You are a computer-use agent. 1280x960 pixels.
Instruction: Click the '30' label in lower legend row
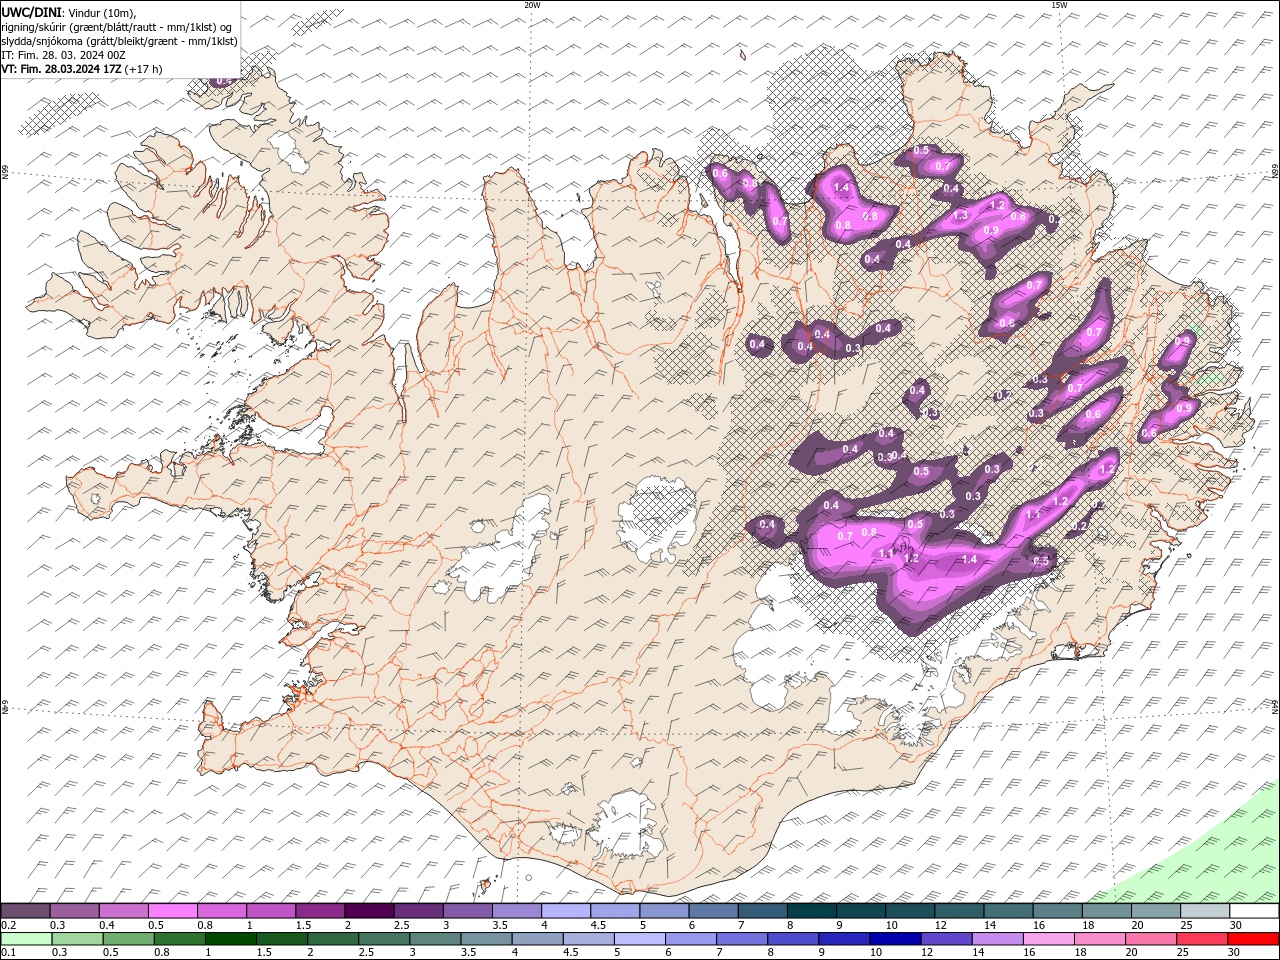coord(1233,953)
